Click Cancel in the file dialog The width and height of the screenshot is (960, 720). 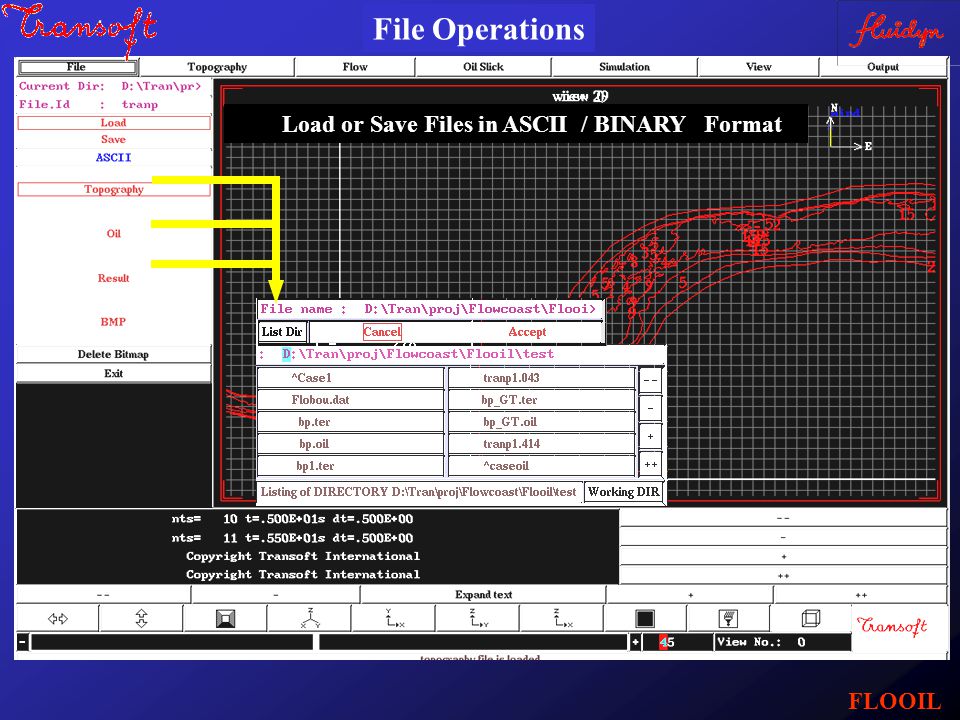382,332
